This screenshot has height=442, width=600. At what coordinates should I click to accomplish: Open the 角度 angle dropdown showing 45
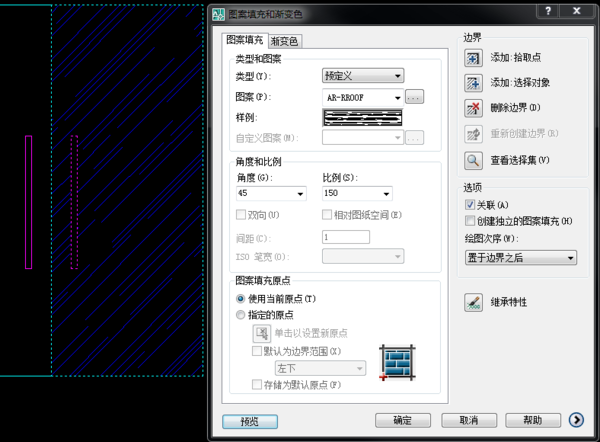click(x=271, y=193)
